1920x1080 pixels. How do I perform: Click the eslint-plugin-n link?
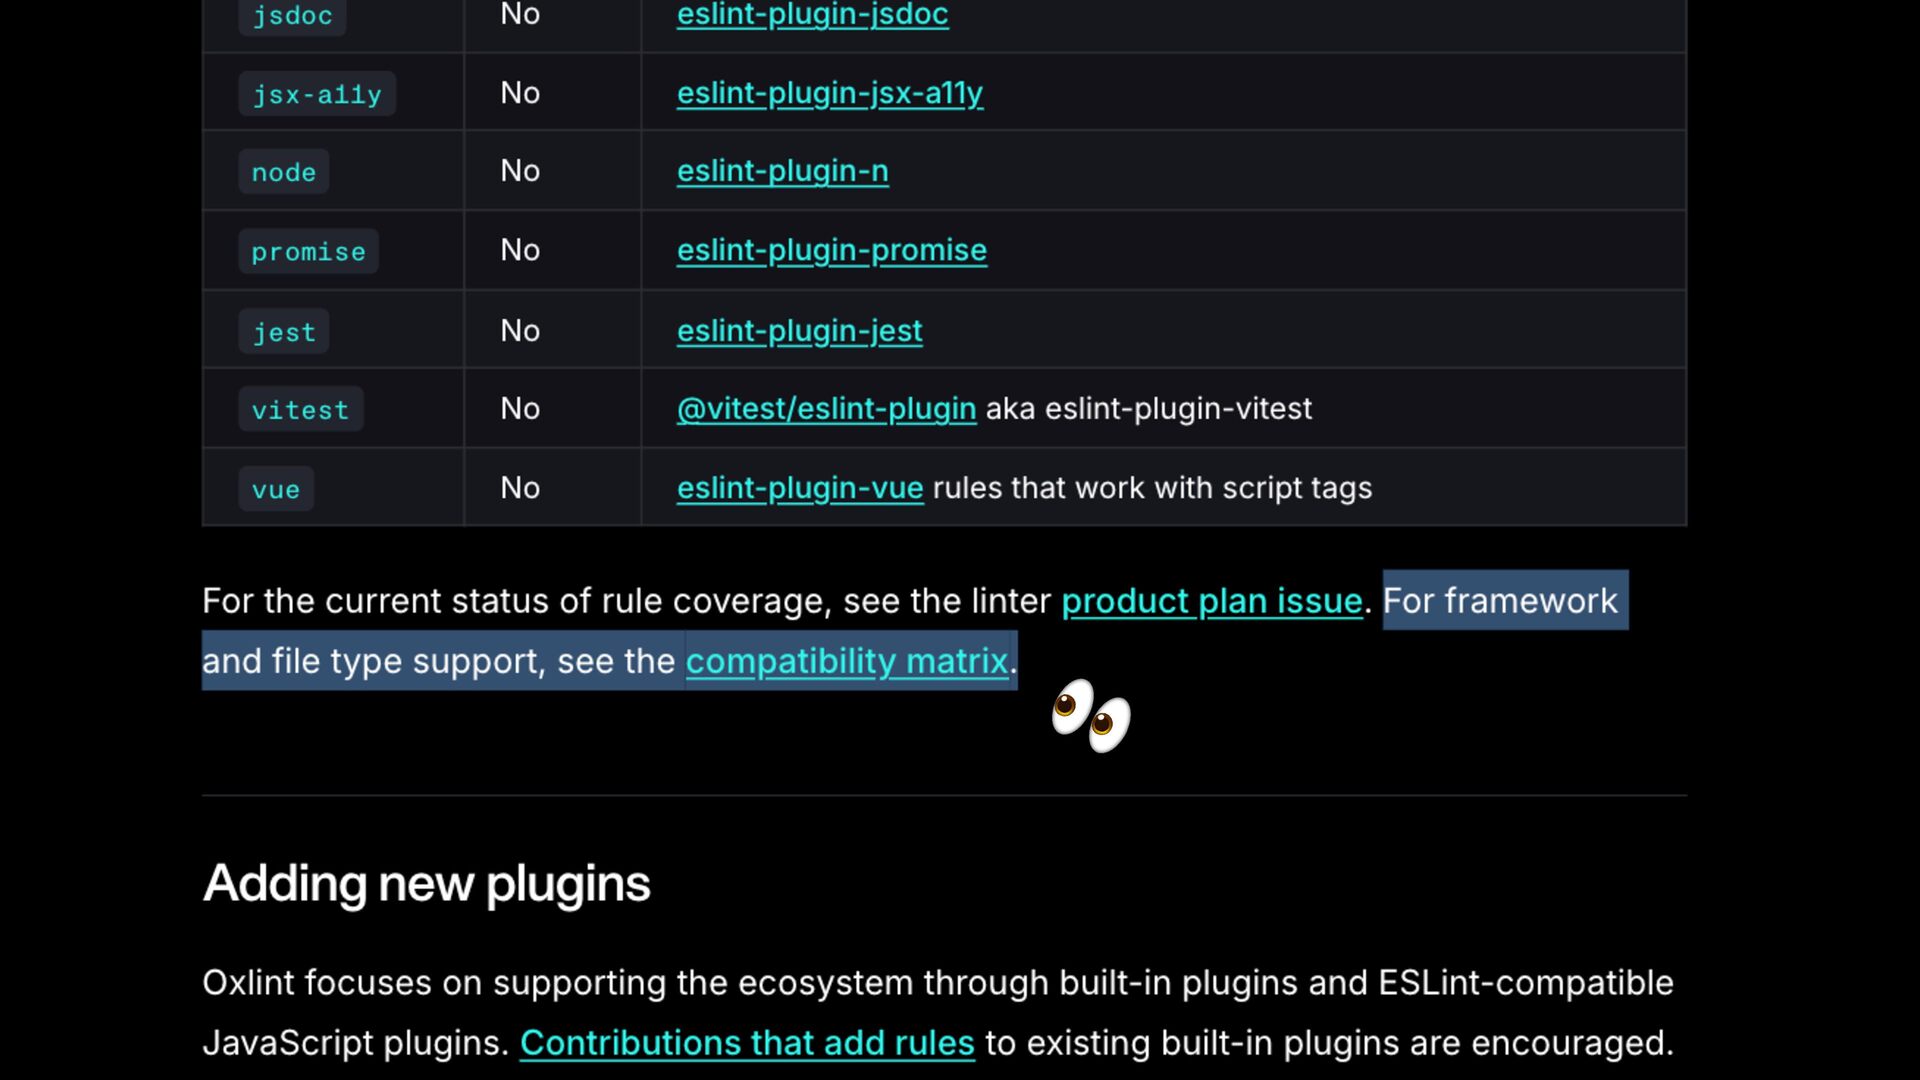tap(782, 171)
